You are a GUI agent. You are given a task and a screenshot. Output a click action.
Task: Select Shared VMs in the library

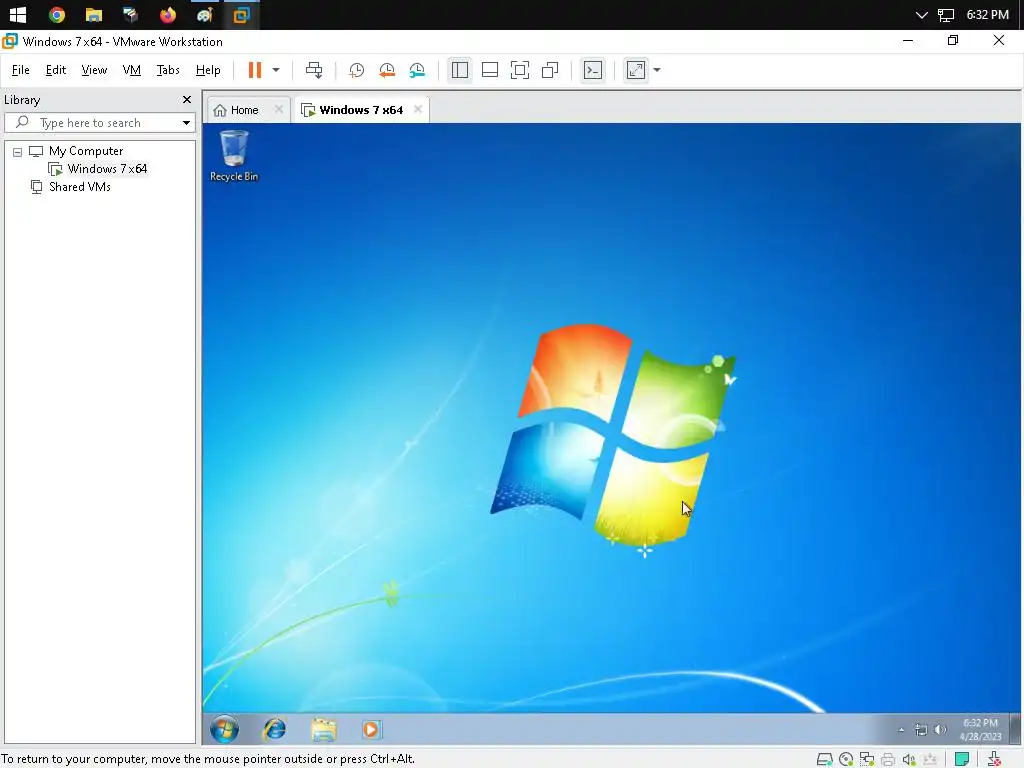[80, 187]
